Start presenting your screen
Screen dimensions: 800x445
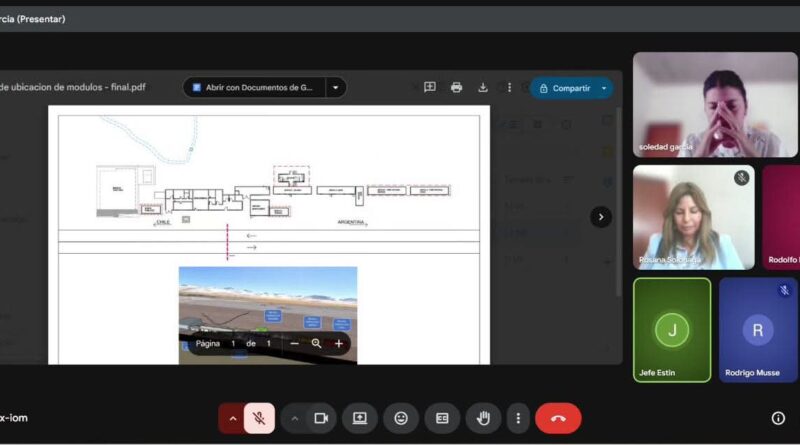coord(360,418)
